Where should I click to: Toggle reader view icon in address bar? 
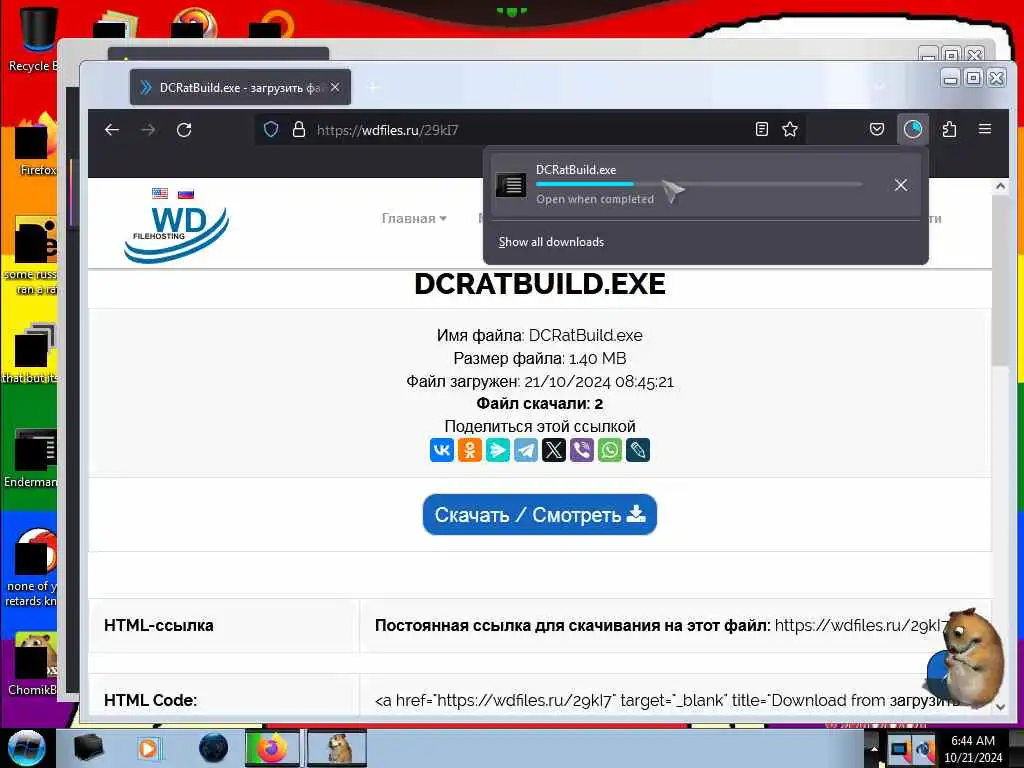761,129
